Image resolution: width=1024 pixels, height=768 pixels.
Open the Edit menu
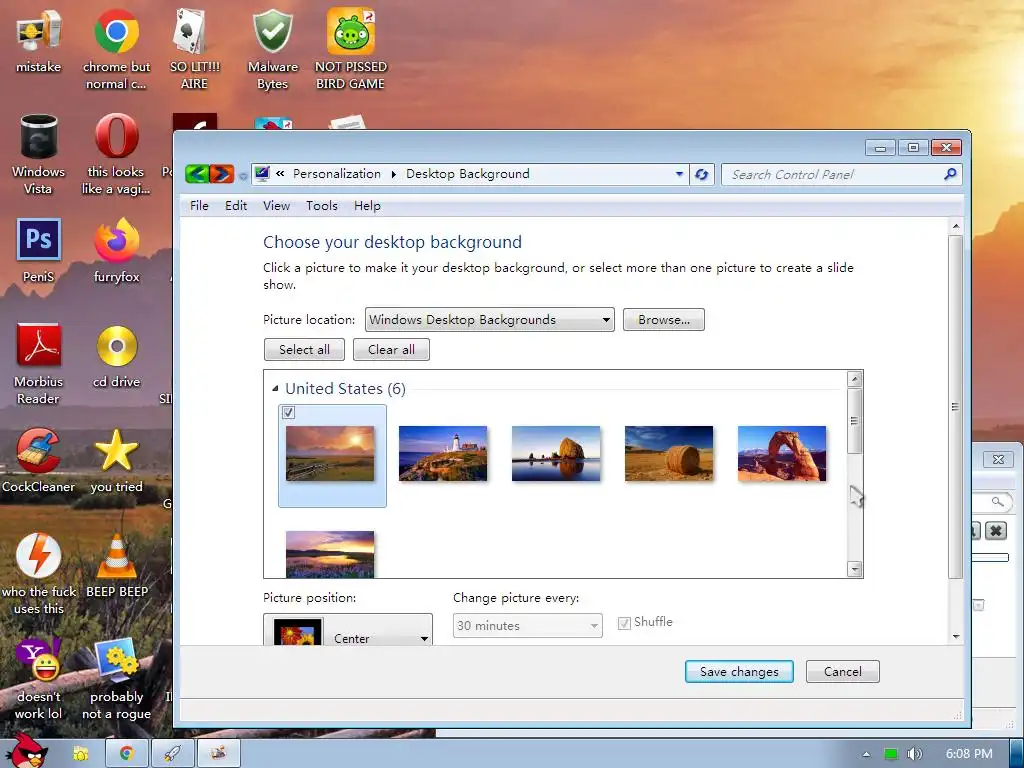click(x=236, y=206)
